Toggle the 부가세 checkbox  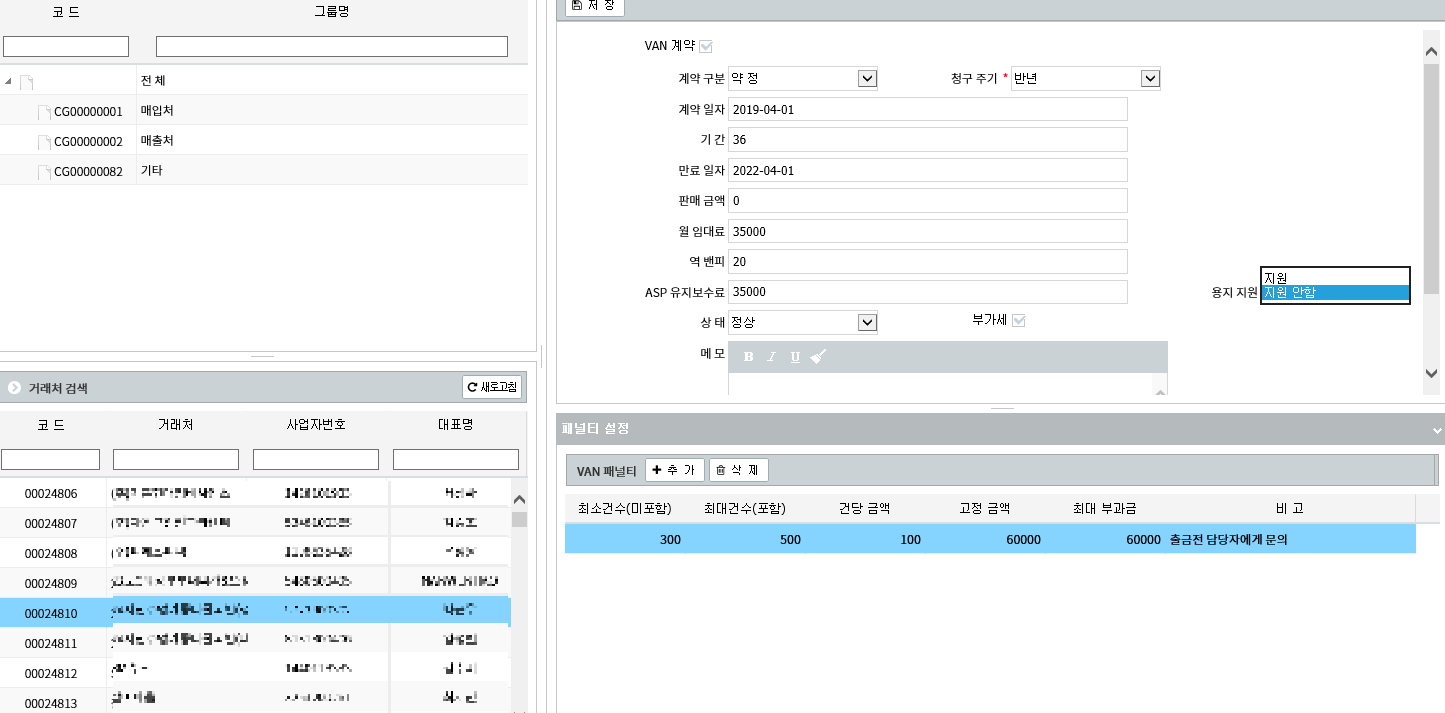[1019, 320]
